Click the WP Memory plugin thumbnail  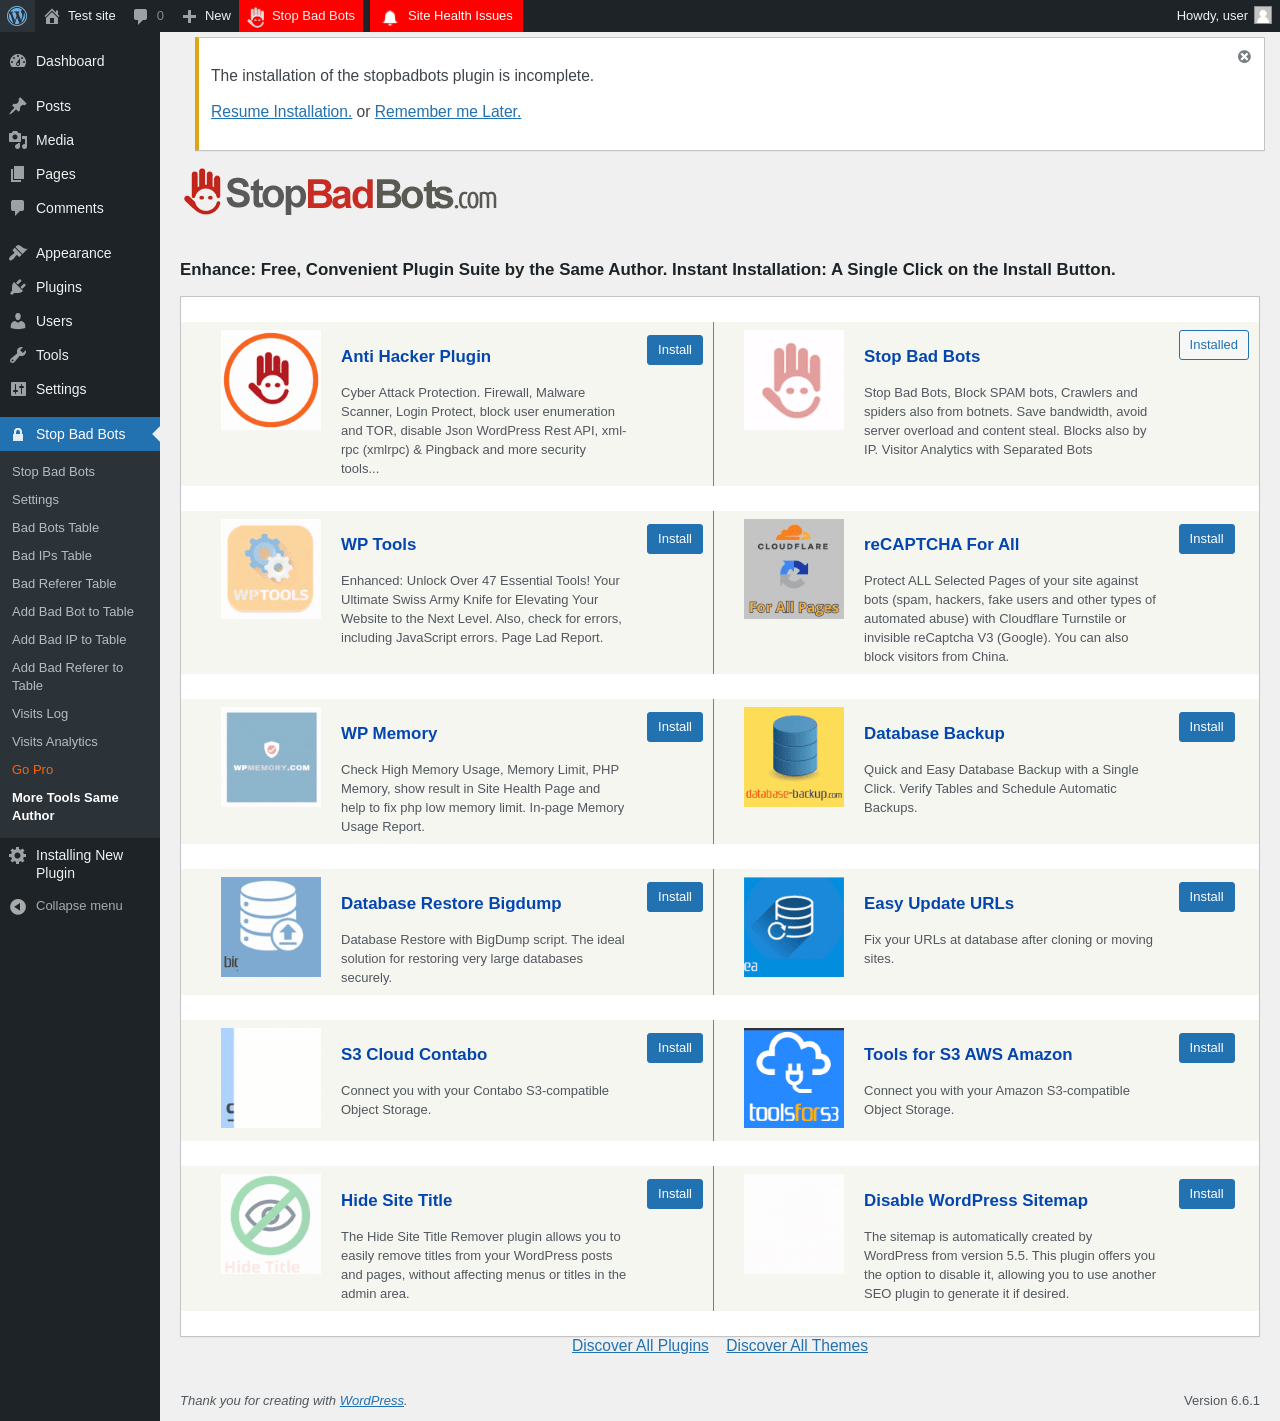tap(271, 757)
